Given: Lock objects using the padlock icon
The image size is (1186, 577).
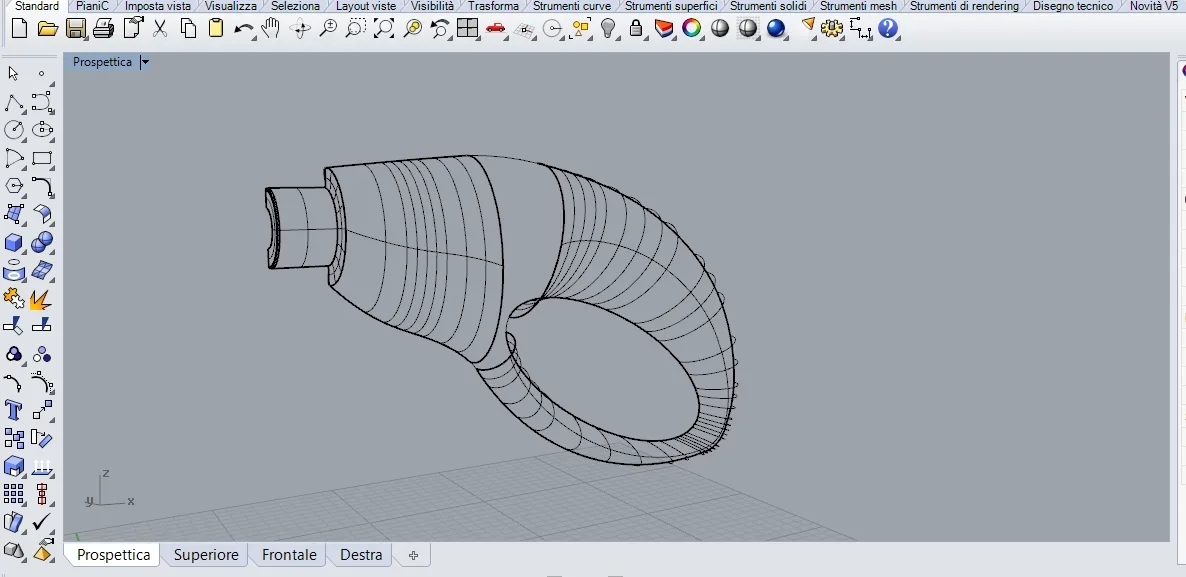Looking at the screenshot, I should (x=636, y=29).
